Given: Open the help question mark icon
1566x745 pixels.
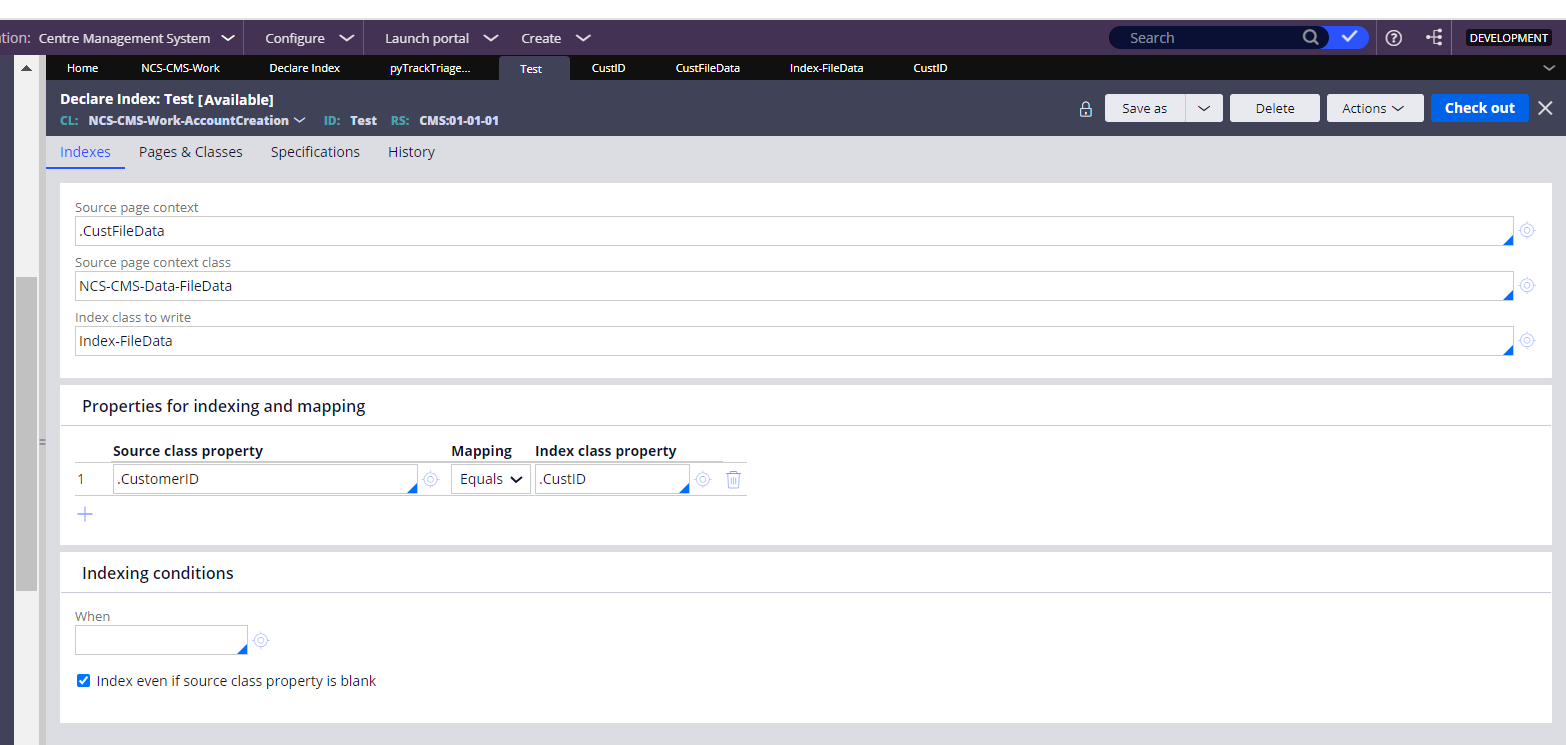Looking at the screenshot, I should pos(1394,38).
